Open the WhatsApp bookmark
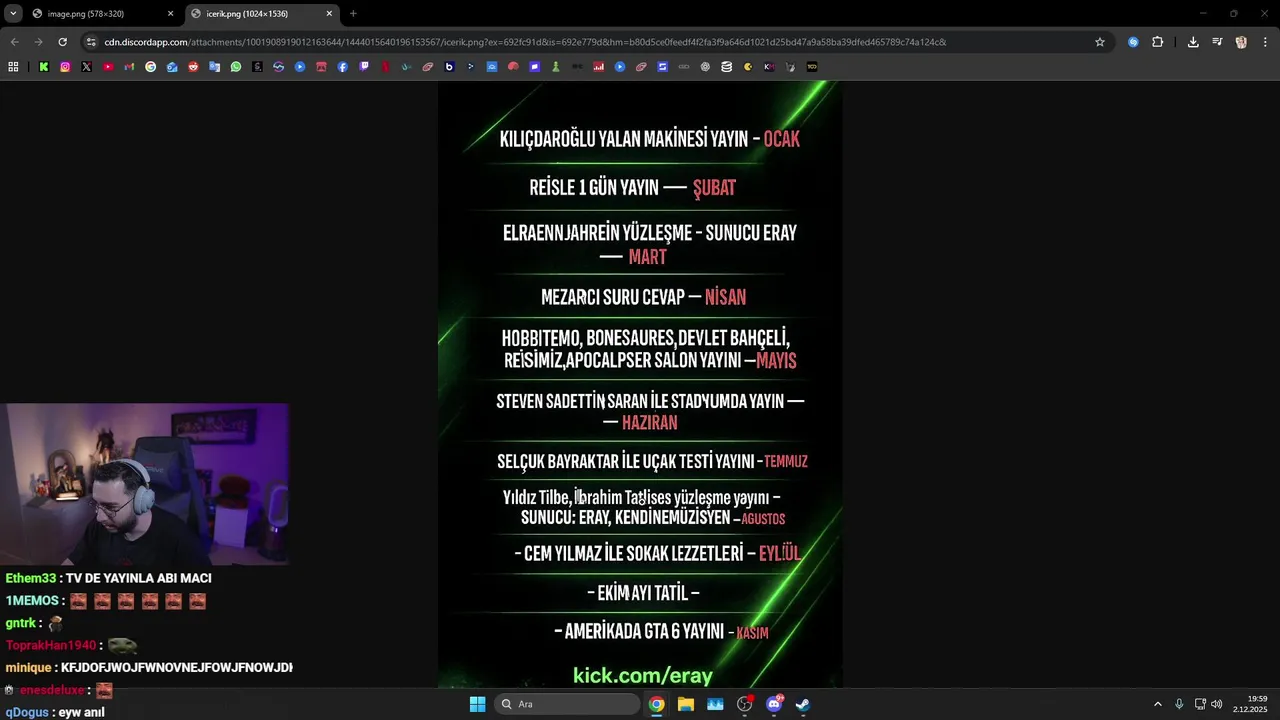This screenshot has width=1280, height=720. 236,67
